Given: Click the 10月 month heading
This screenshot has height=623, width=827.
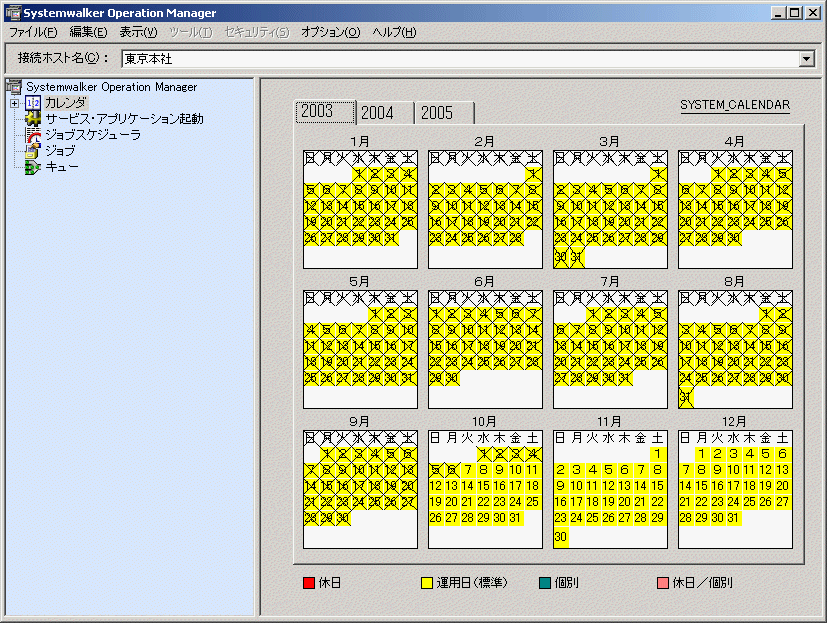Looking at the screenshot, I should click(x=484, y=421).
